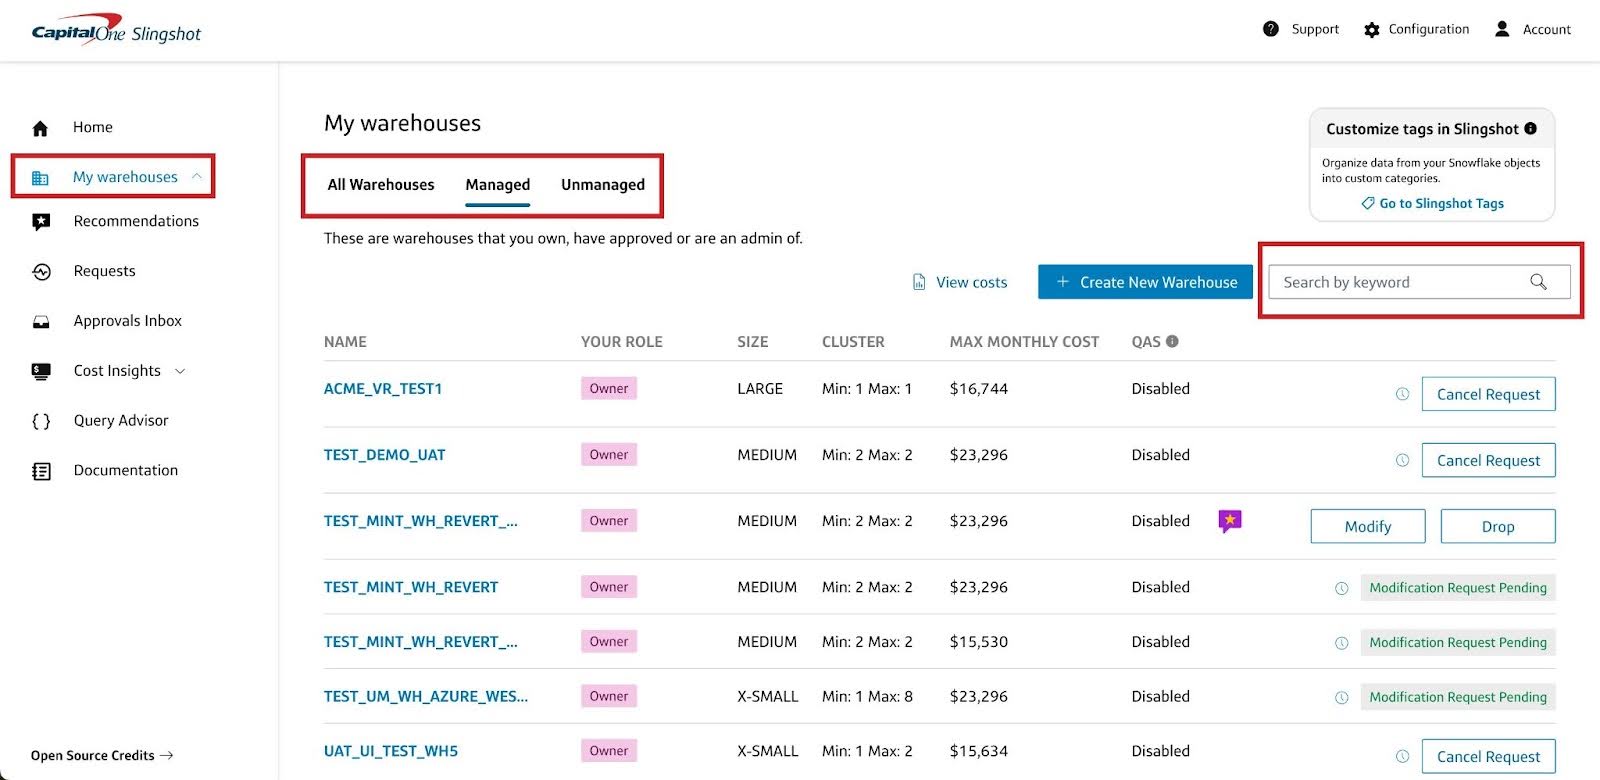Click the QAS column info icon

point(1172,341)
